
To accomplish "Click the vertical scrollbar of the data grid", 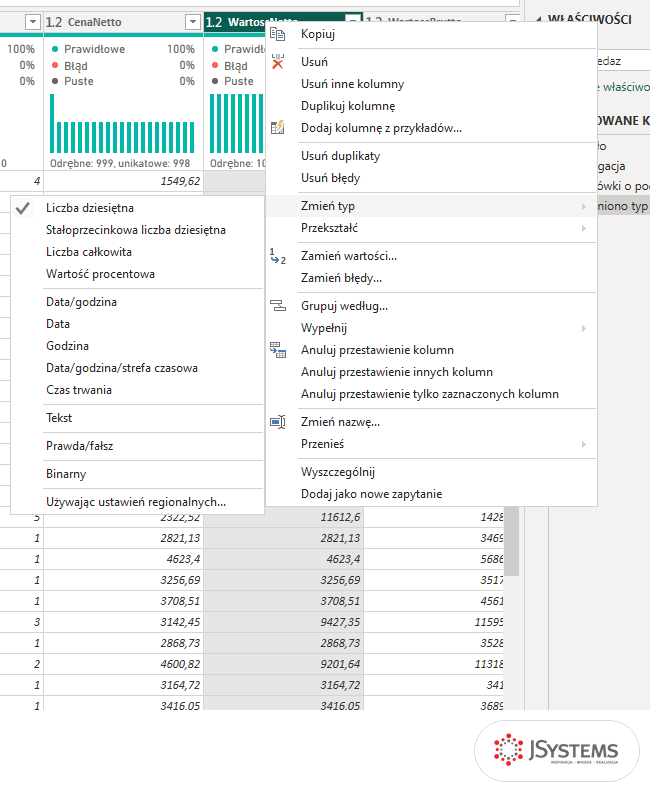I will pyautogui.click(x=512, y=540).
